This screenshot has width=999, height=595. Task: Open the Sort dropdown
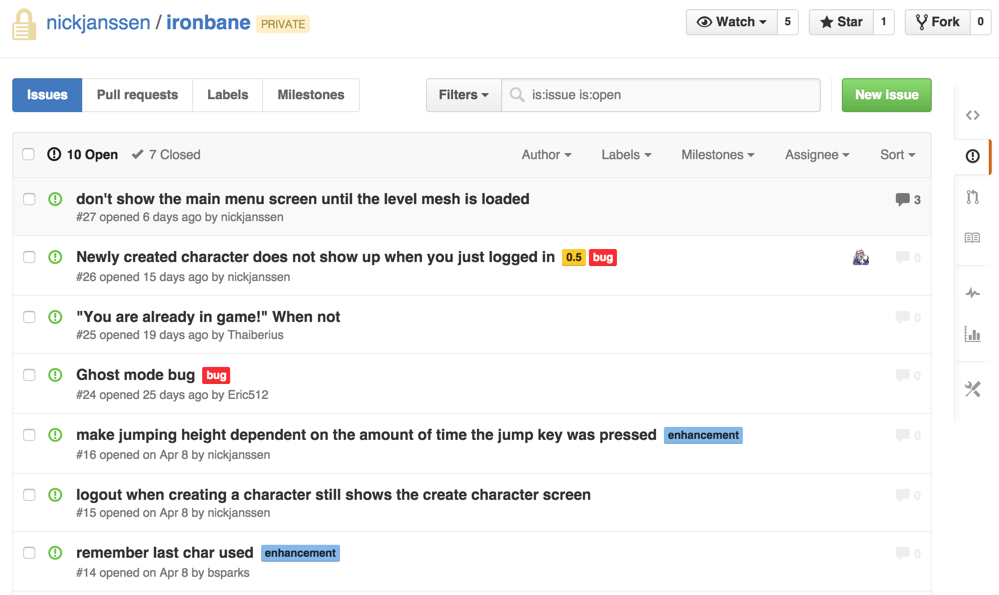898,155
